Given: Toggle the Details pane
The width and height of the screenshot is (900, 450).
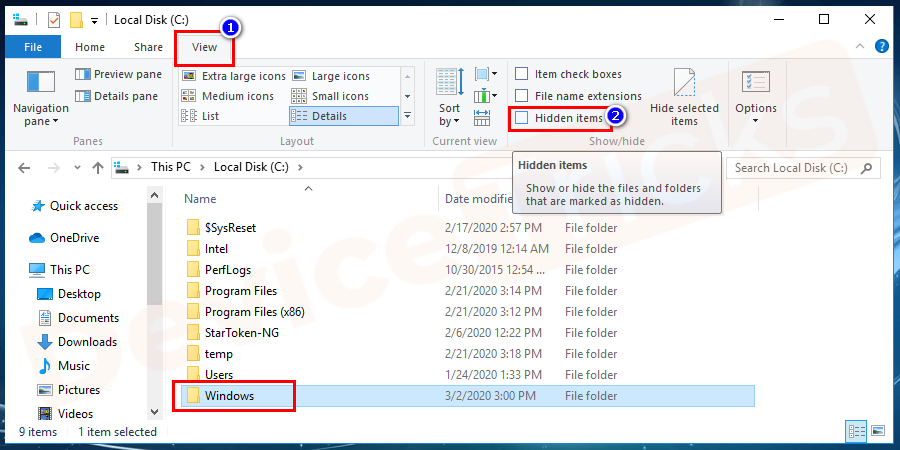Looking at the screenshot, I should pyautogui.click(x=117, y=96).
